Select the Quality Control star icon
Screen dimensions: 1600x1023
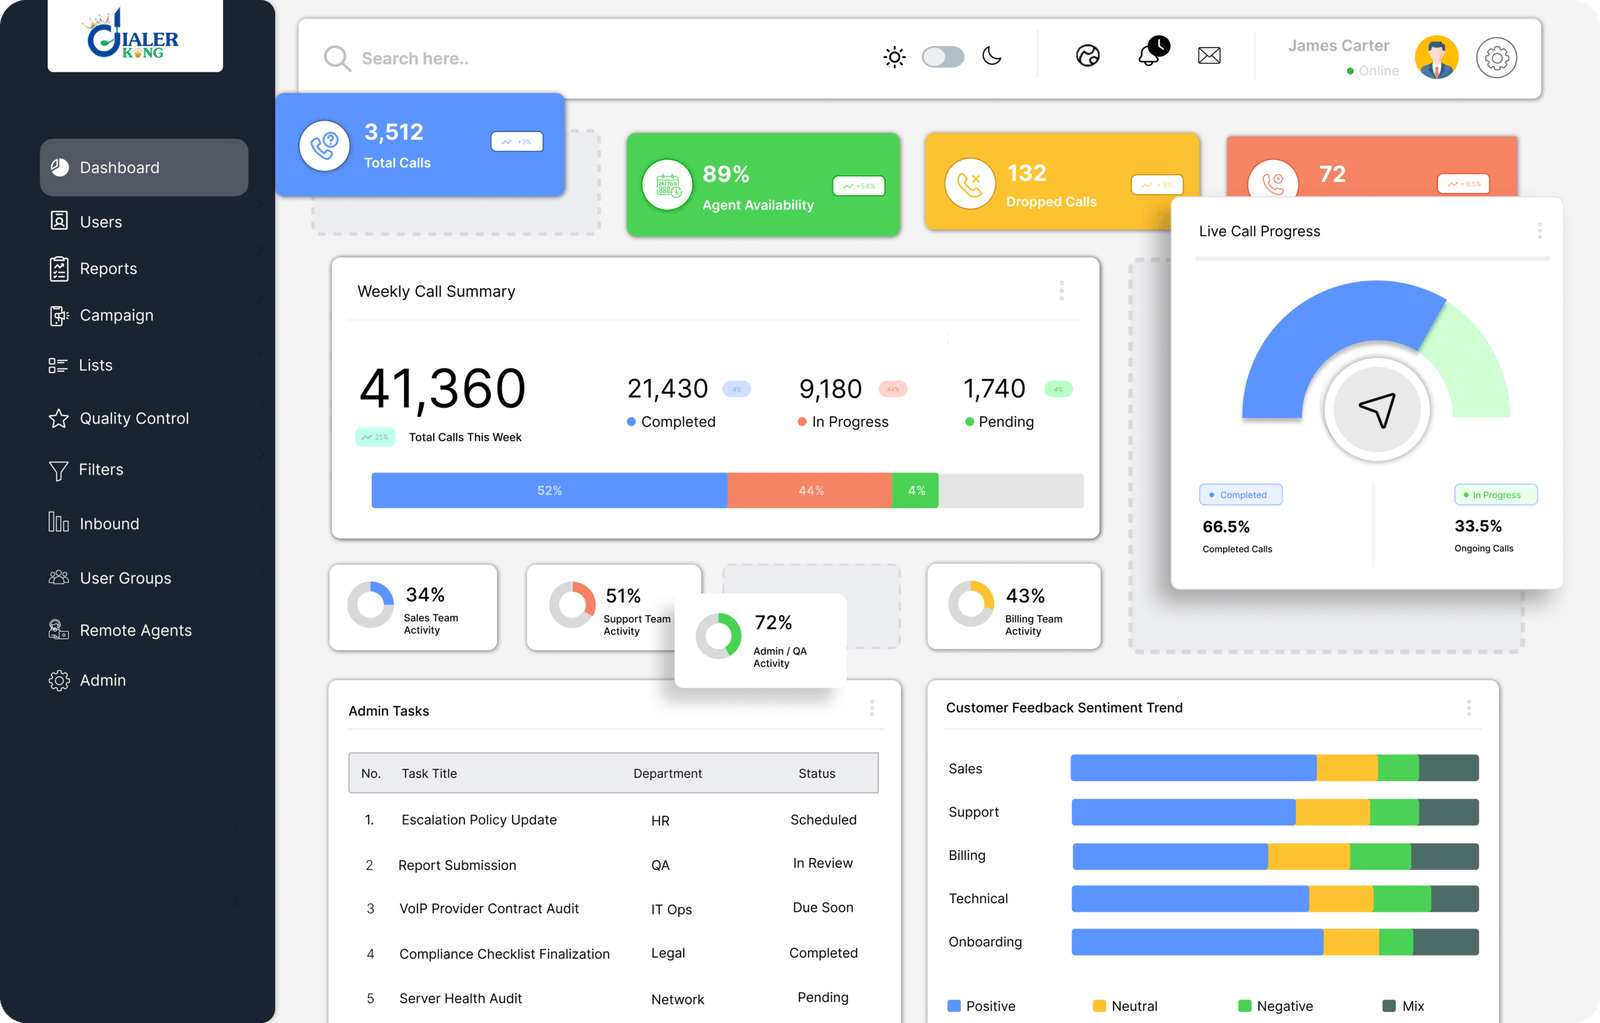click(59, 418)
